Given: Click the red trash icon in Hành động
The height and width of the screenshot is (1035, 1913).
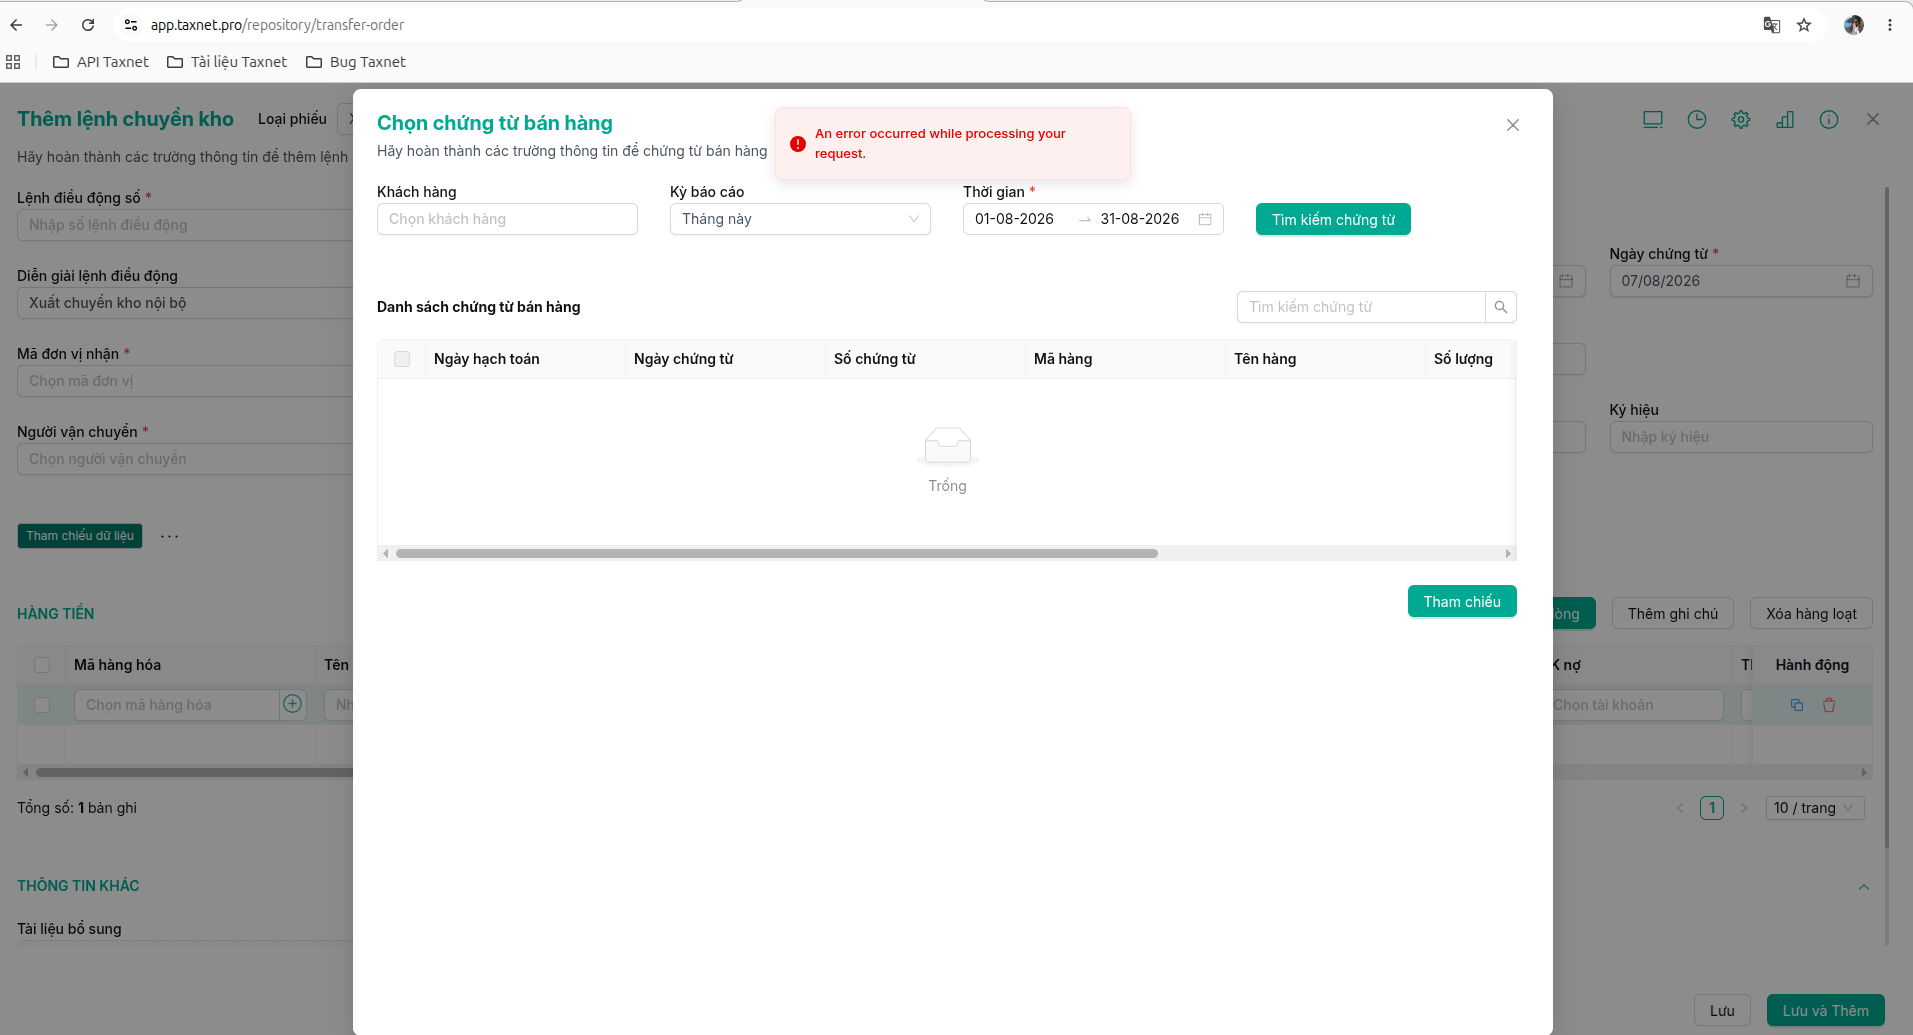Looking at the screenshot, I should tap(1829, 705).
